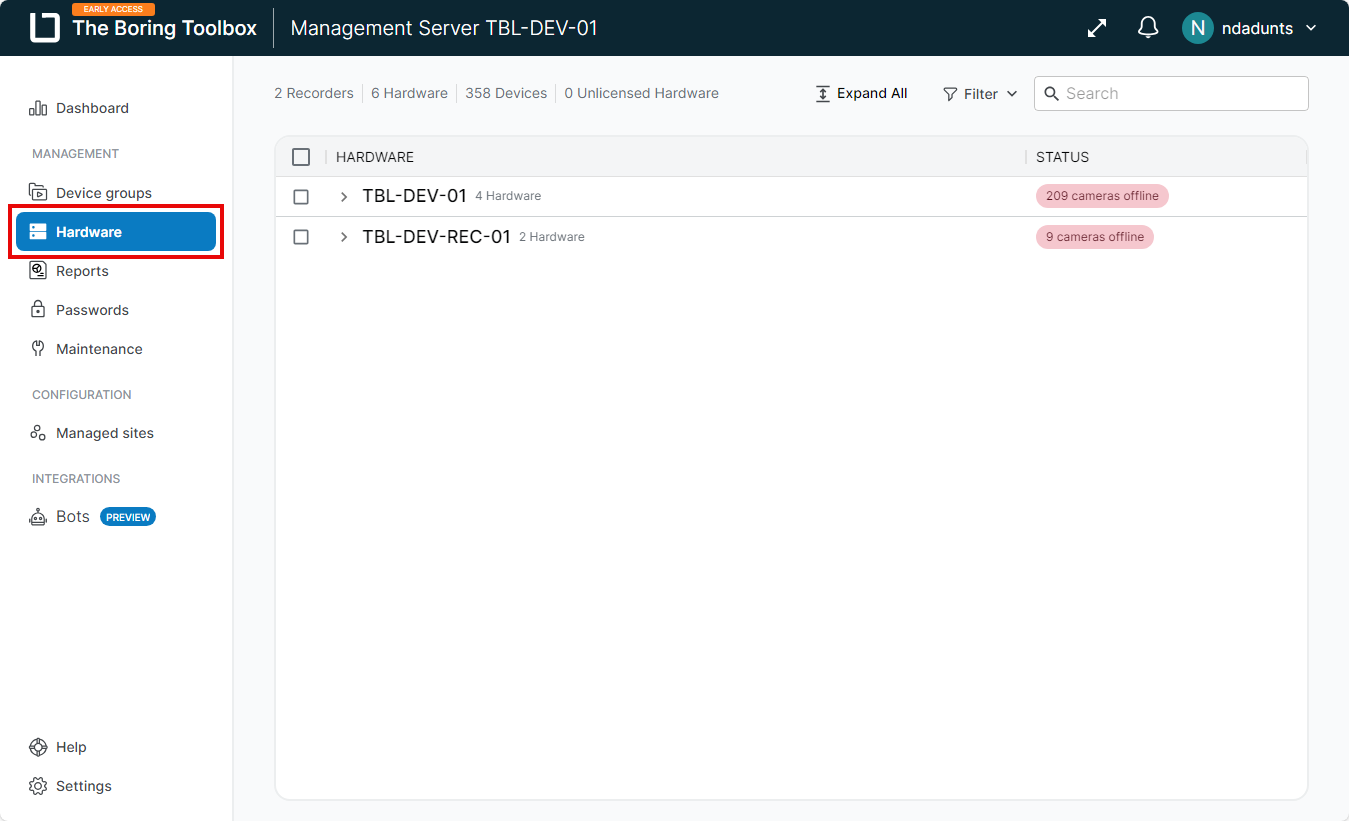Click the Reports sidebar icon
The image size is (1349, 821).
(x=38, y=271)
